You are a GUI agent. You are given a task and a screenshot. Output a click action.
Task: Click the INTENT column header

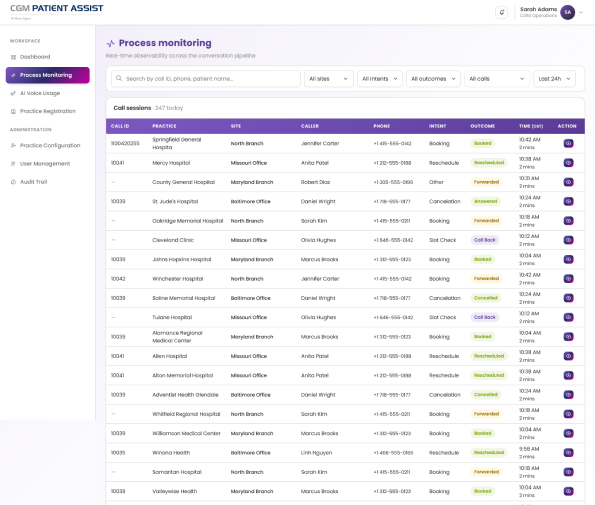coord(438,126)
